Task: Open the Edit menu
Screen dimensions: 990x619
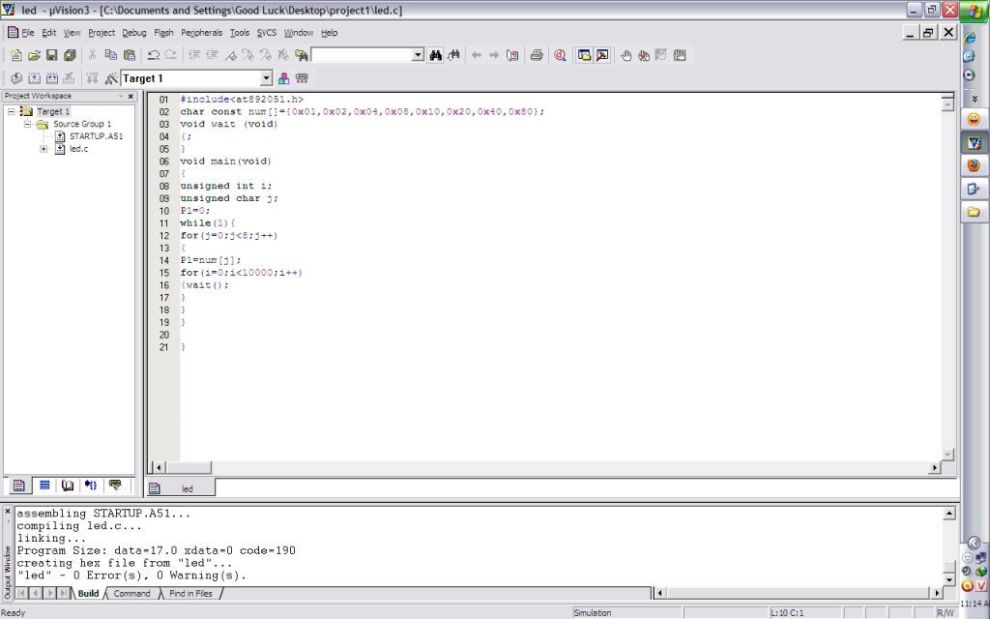Action: [49, 33]
